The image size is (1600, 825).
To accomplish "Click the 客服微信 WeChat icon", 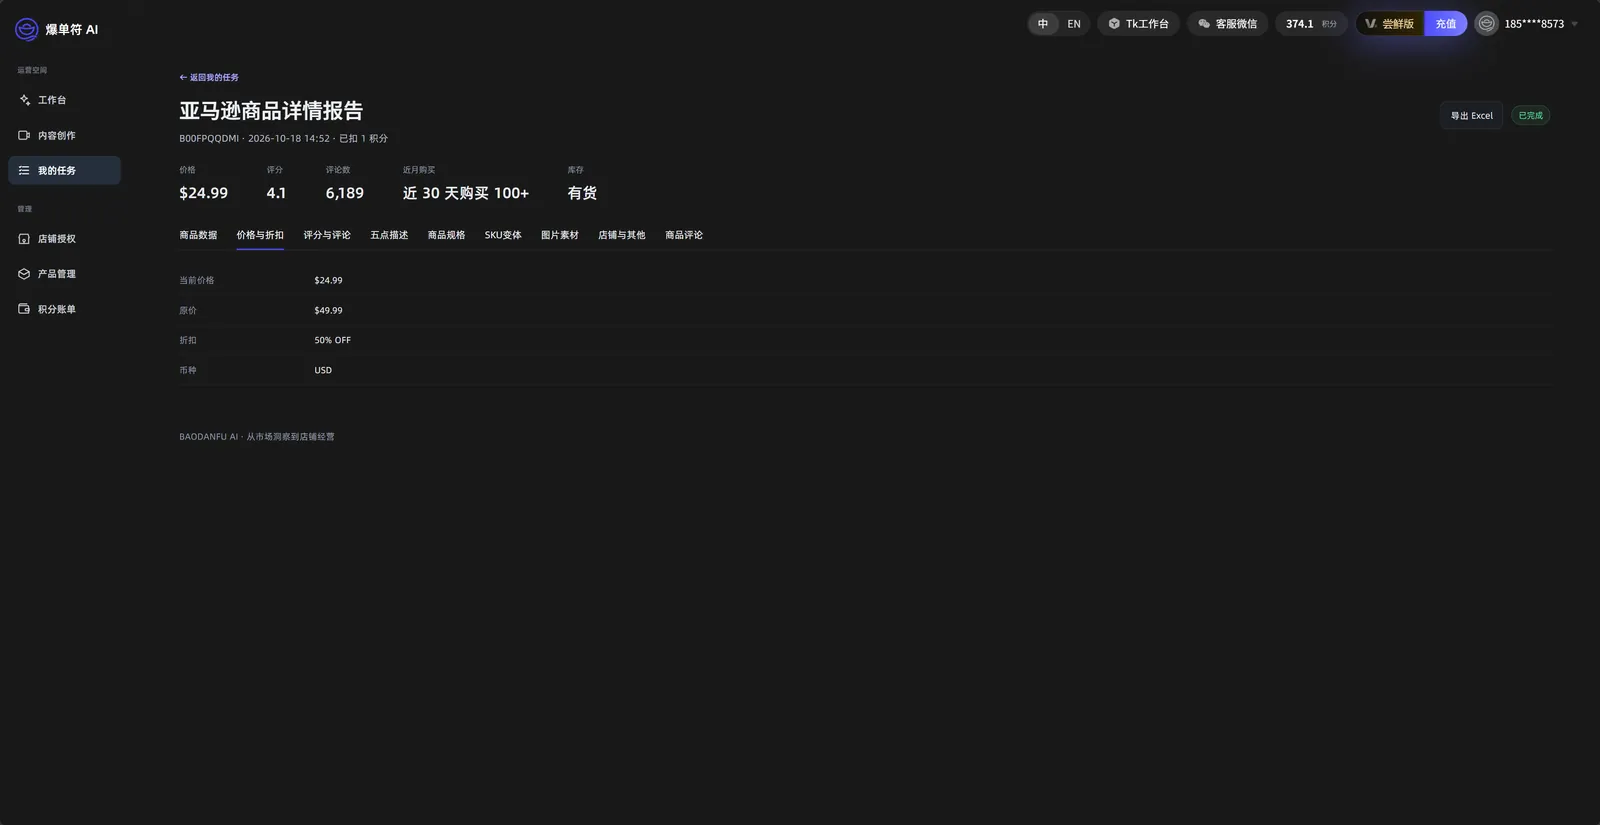I will (x=1204, y=24).
